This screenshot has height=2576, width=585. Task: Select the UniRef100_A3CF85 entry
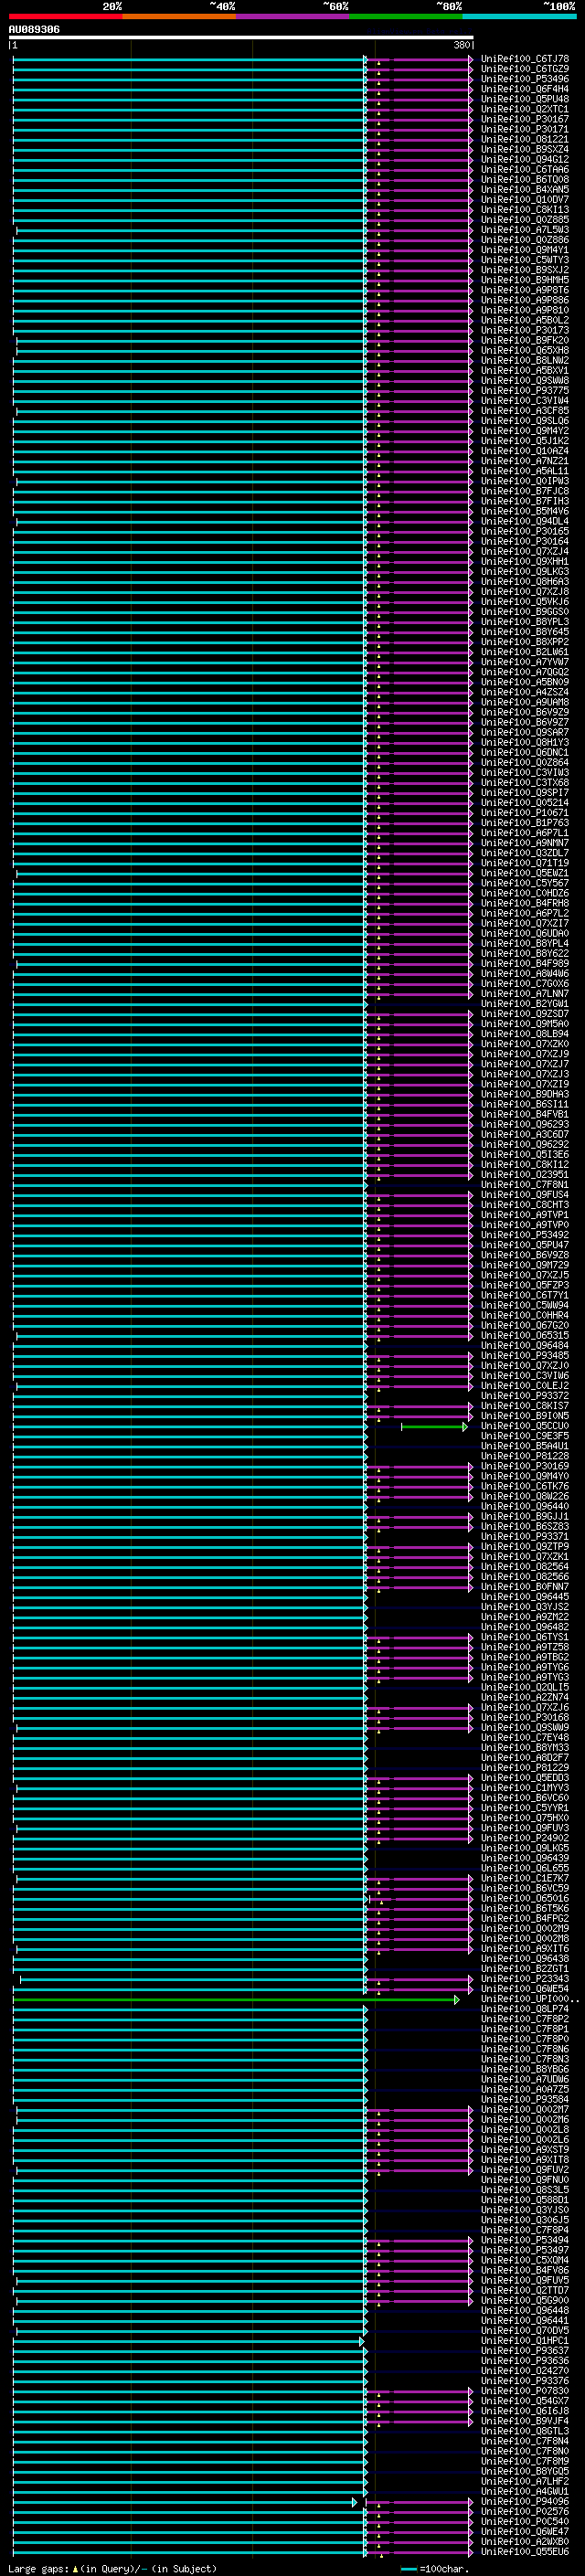click(525, 411)
